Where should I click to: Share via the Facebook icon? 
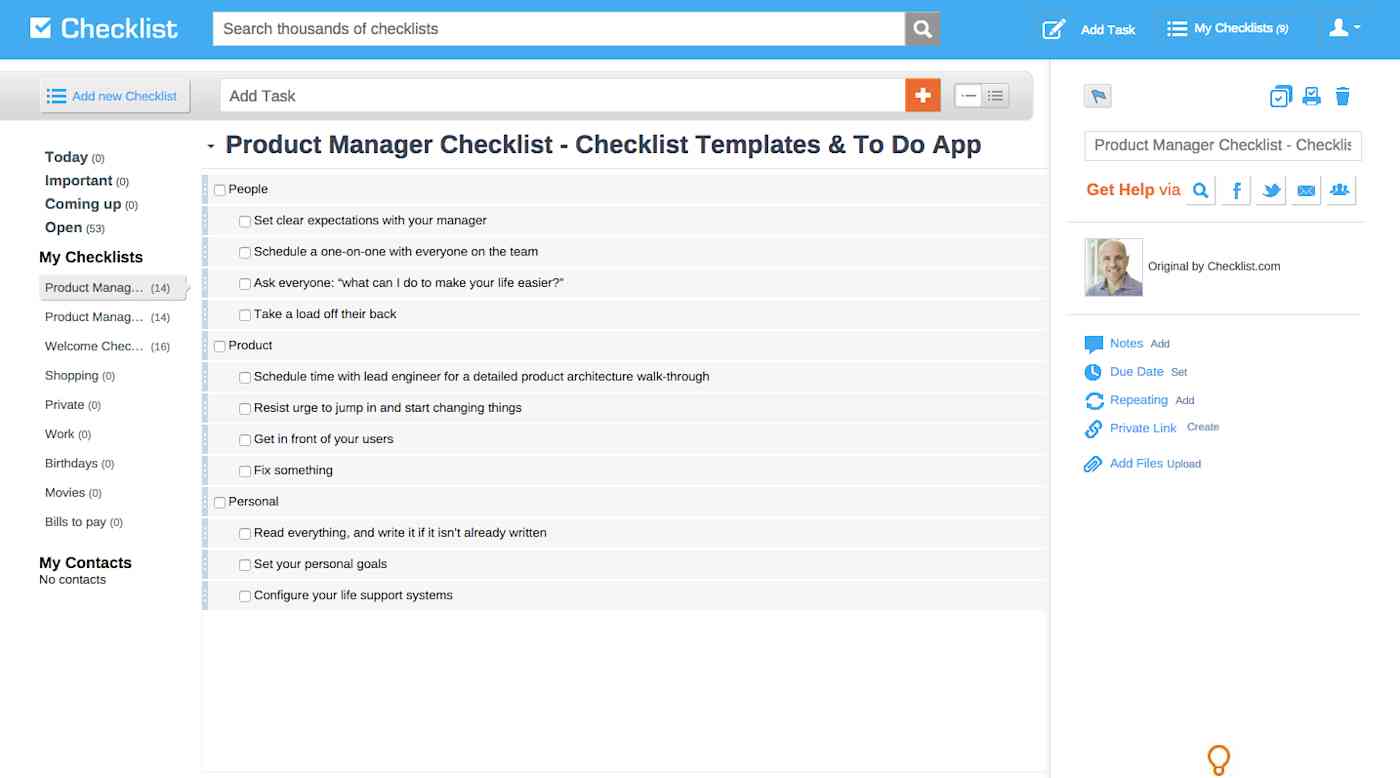(x=1236, y=190)
